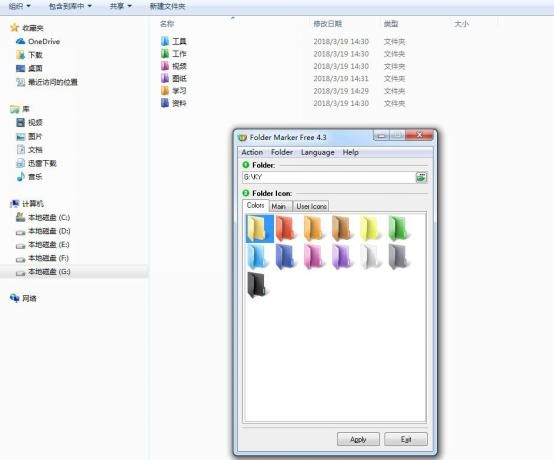Select 本地磁盘 (E:) in sidebar

tap(43, 244)
